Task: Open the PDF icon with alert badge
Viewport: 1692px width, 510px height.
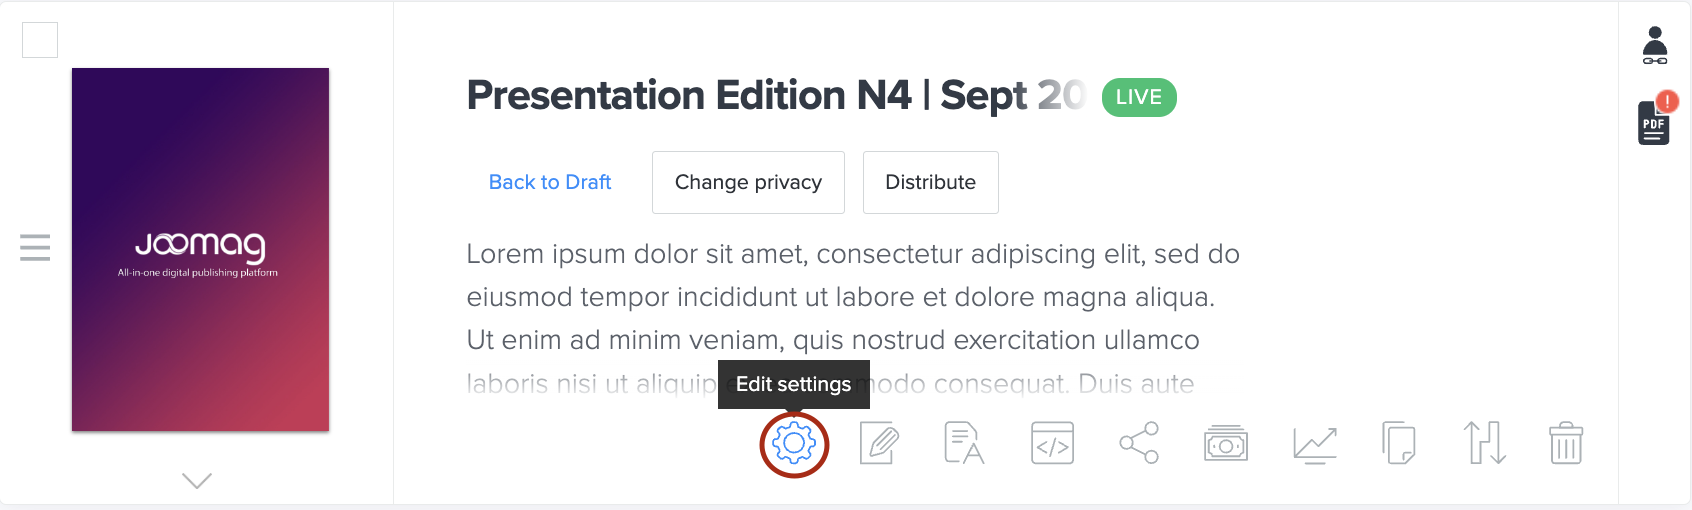Action: (1655, 122)
